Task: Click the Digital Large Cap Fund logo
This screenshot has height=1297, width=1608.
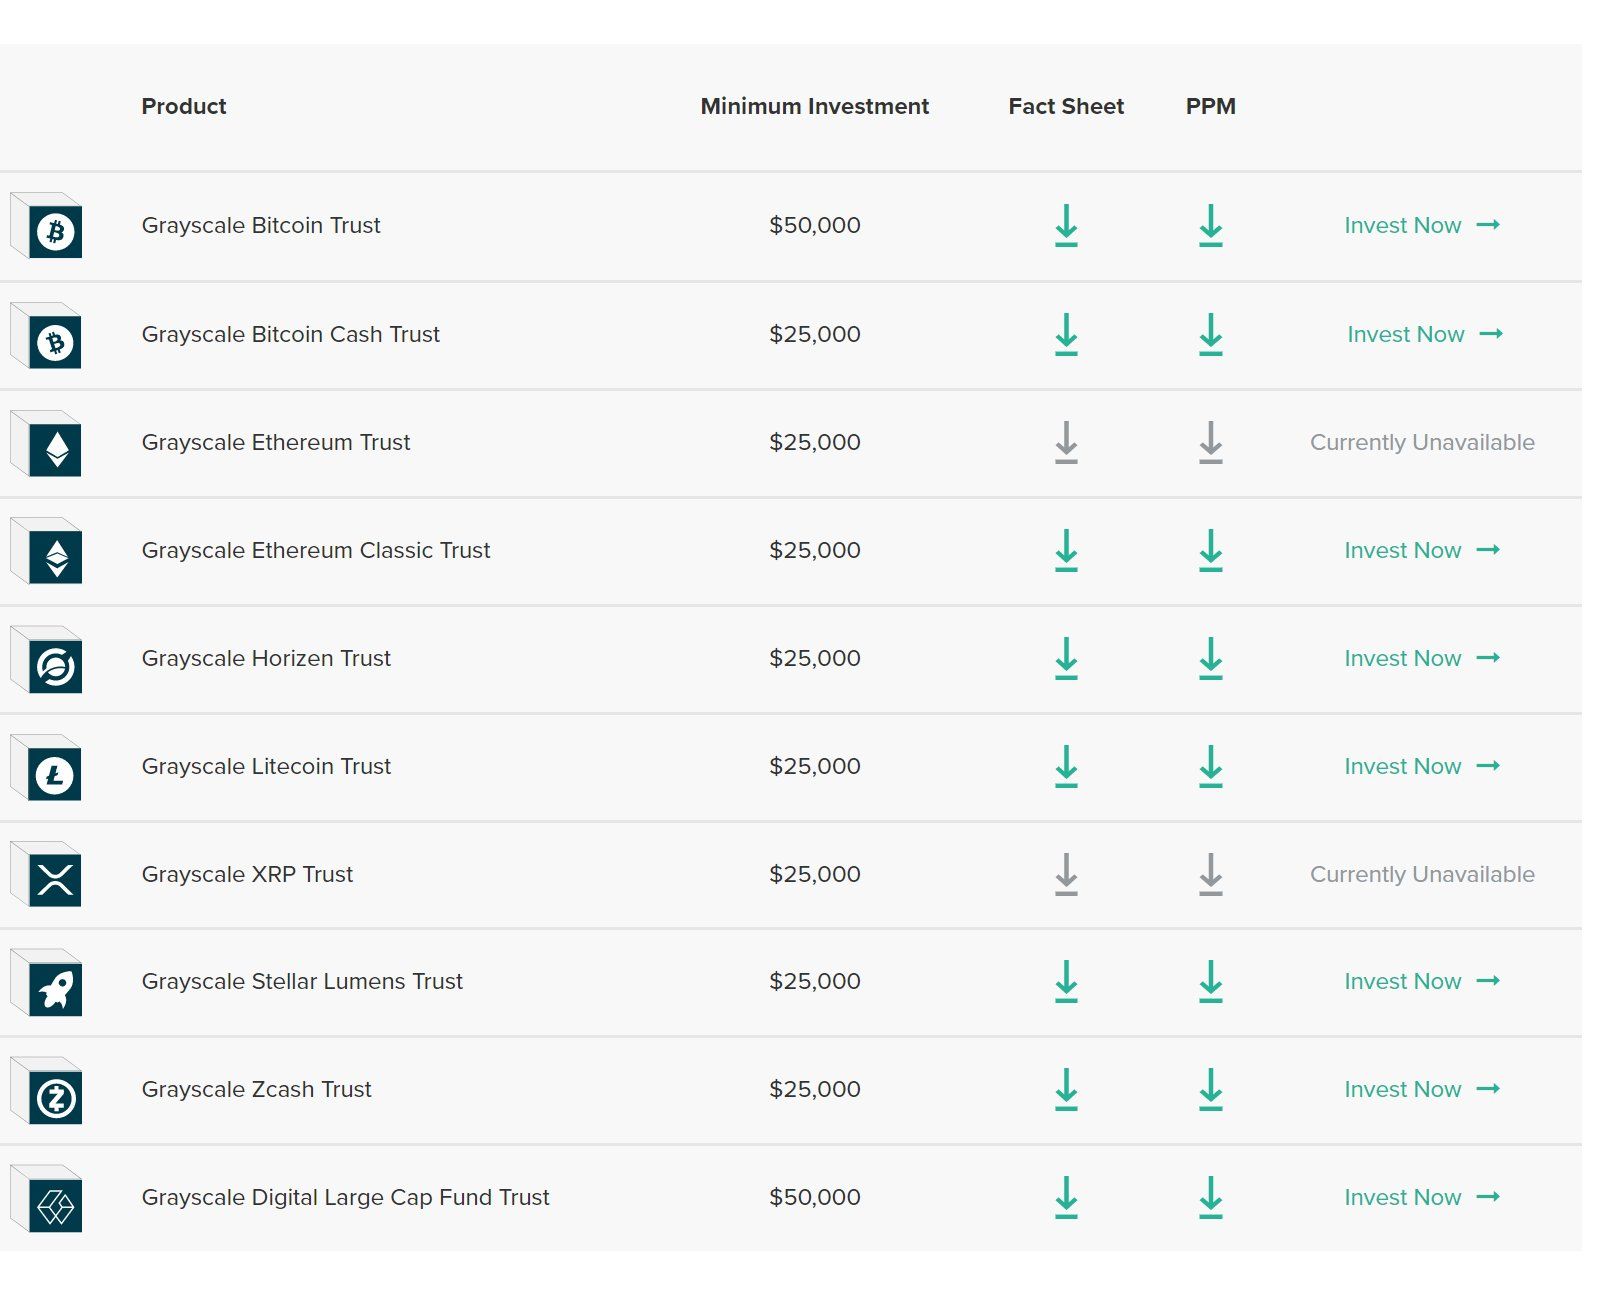Action: click(46, 1198)
